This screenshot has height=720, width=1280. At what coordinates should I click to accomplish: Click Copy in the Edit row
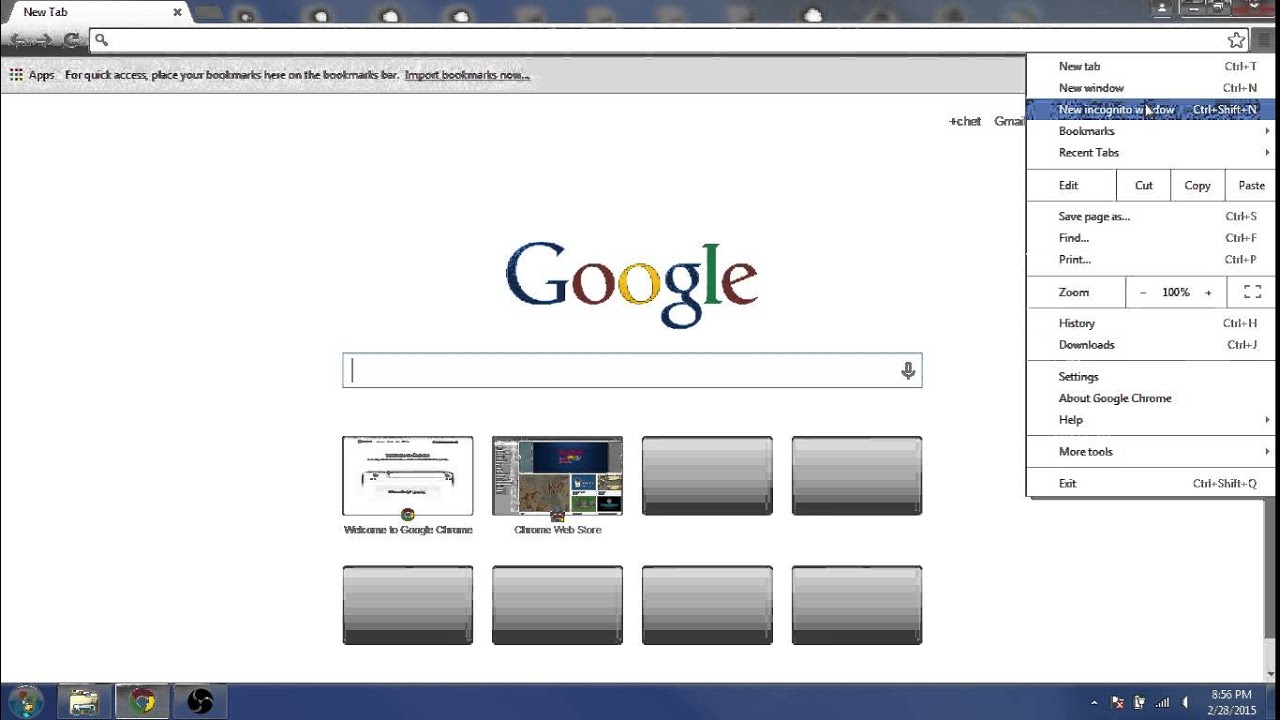pyautogui.click(x=1197, y=185)
